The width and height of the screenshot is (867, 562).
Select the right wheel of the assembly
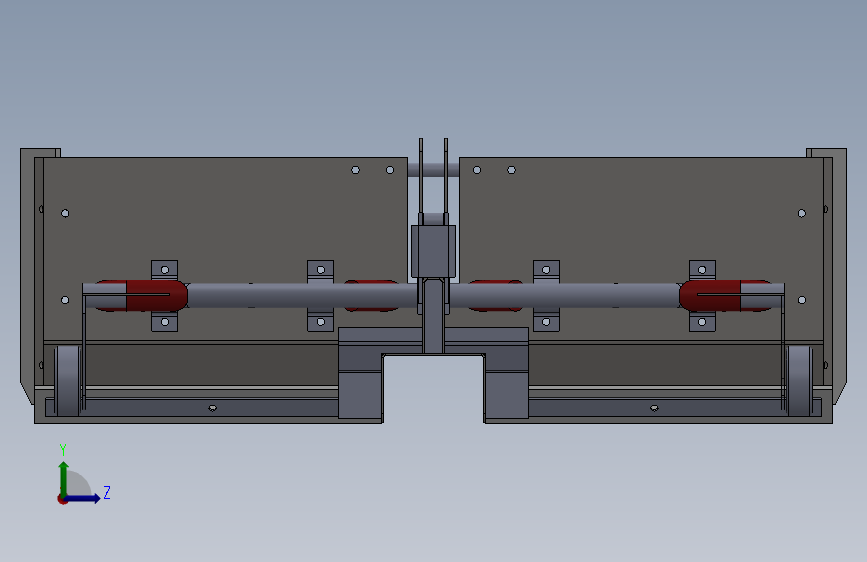coord(799,381)
